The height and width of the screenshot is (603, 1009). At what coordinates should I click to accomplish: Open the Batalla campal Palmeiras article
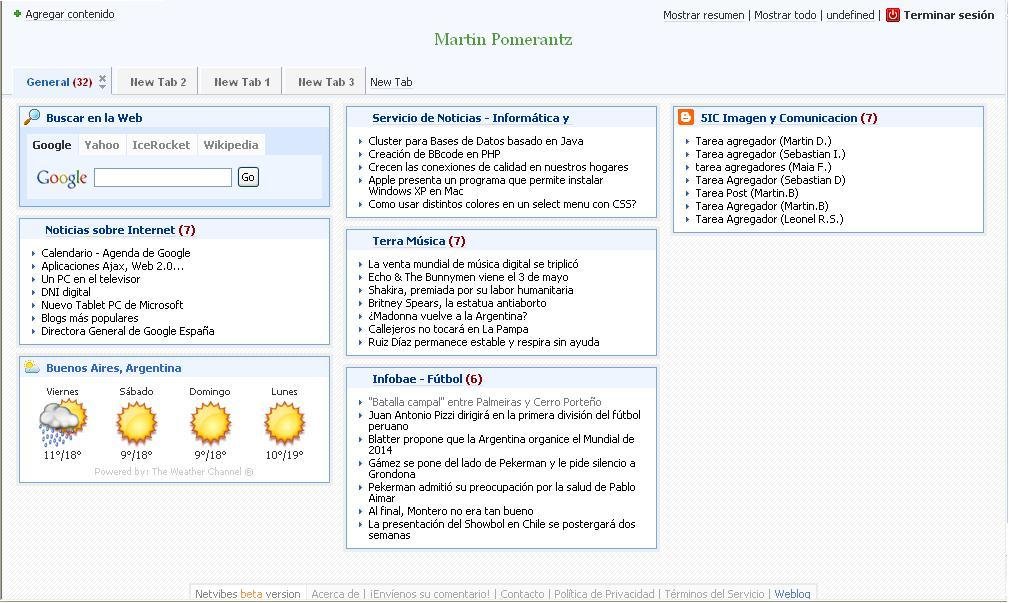point(485,402)
